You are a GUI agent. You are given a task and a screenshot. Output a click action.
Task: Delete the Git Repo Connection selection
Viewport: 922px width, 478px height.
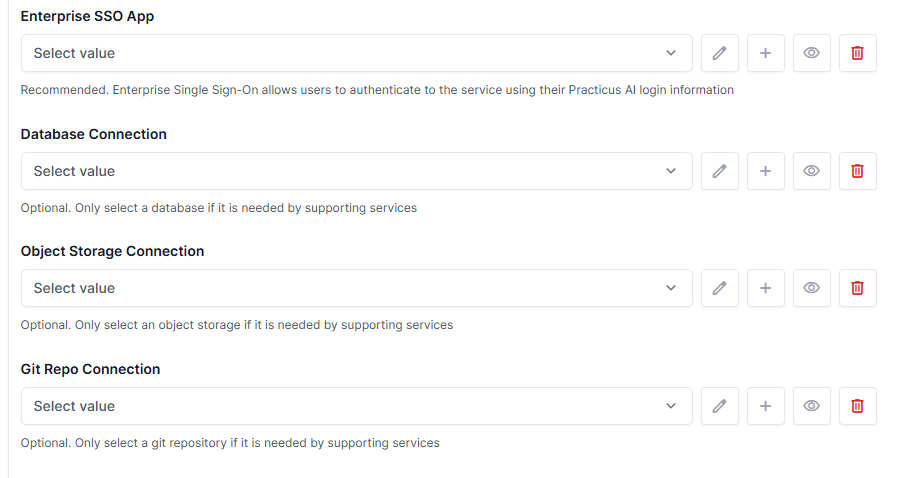point(857,406)
